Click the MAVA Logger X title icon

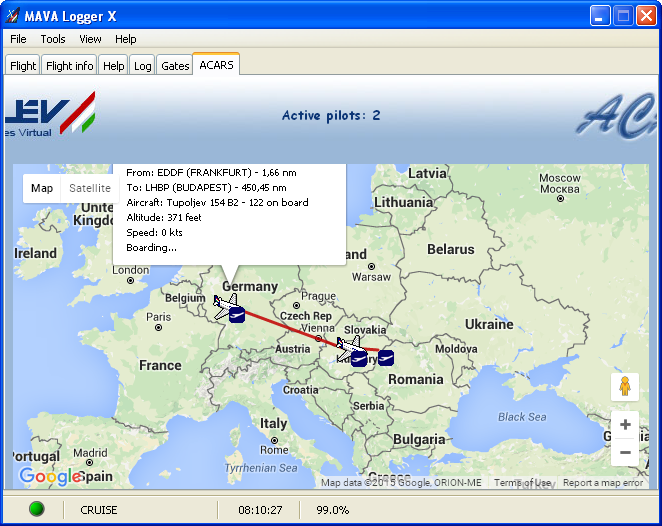pyautogui.click(x=13, y=16)
